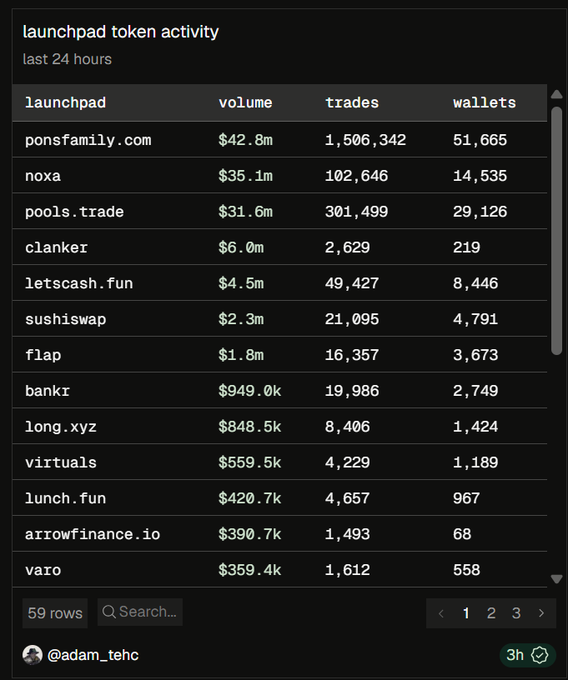Click the varo launchpad name
568x680 pixels.
[43, 570]
